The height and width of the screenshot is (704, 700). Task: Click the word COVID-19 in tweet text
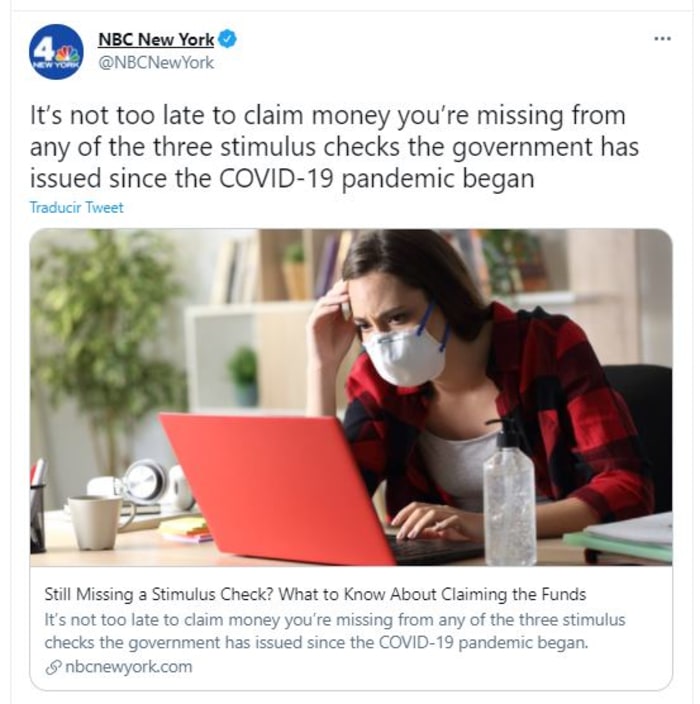coord(276,179)
